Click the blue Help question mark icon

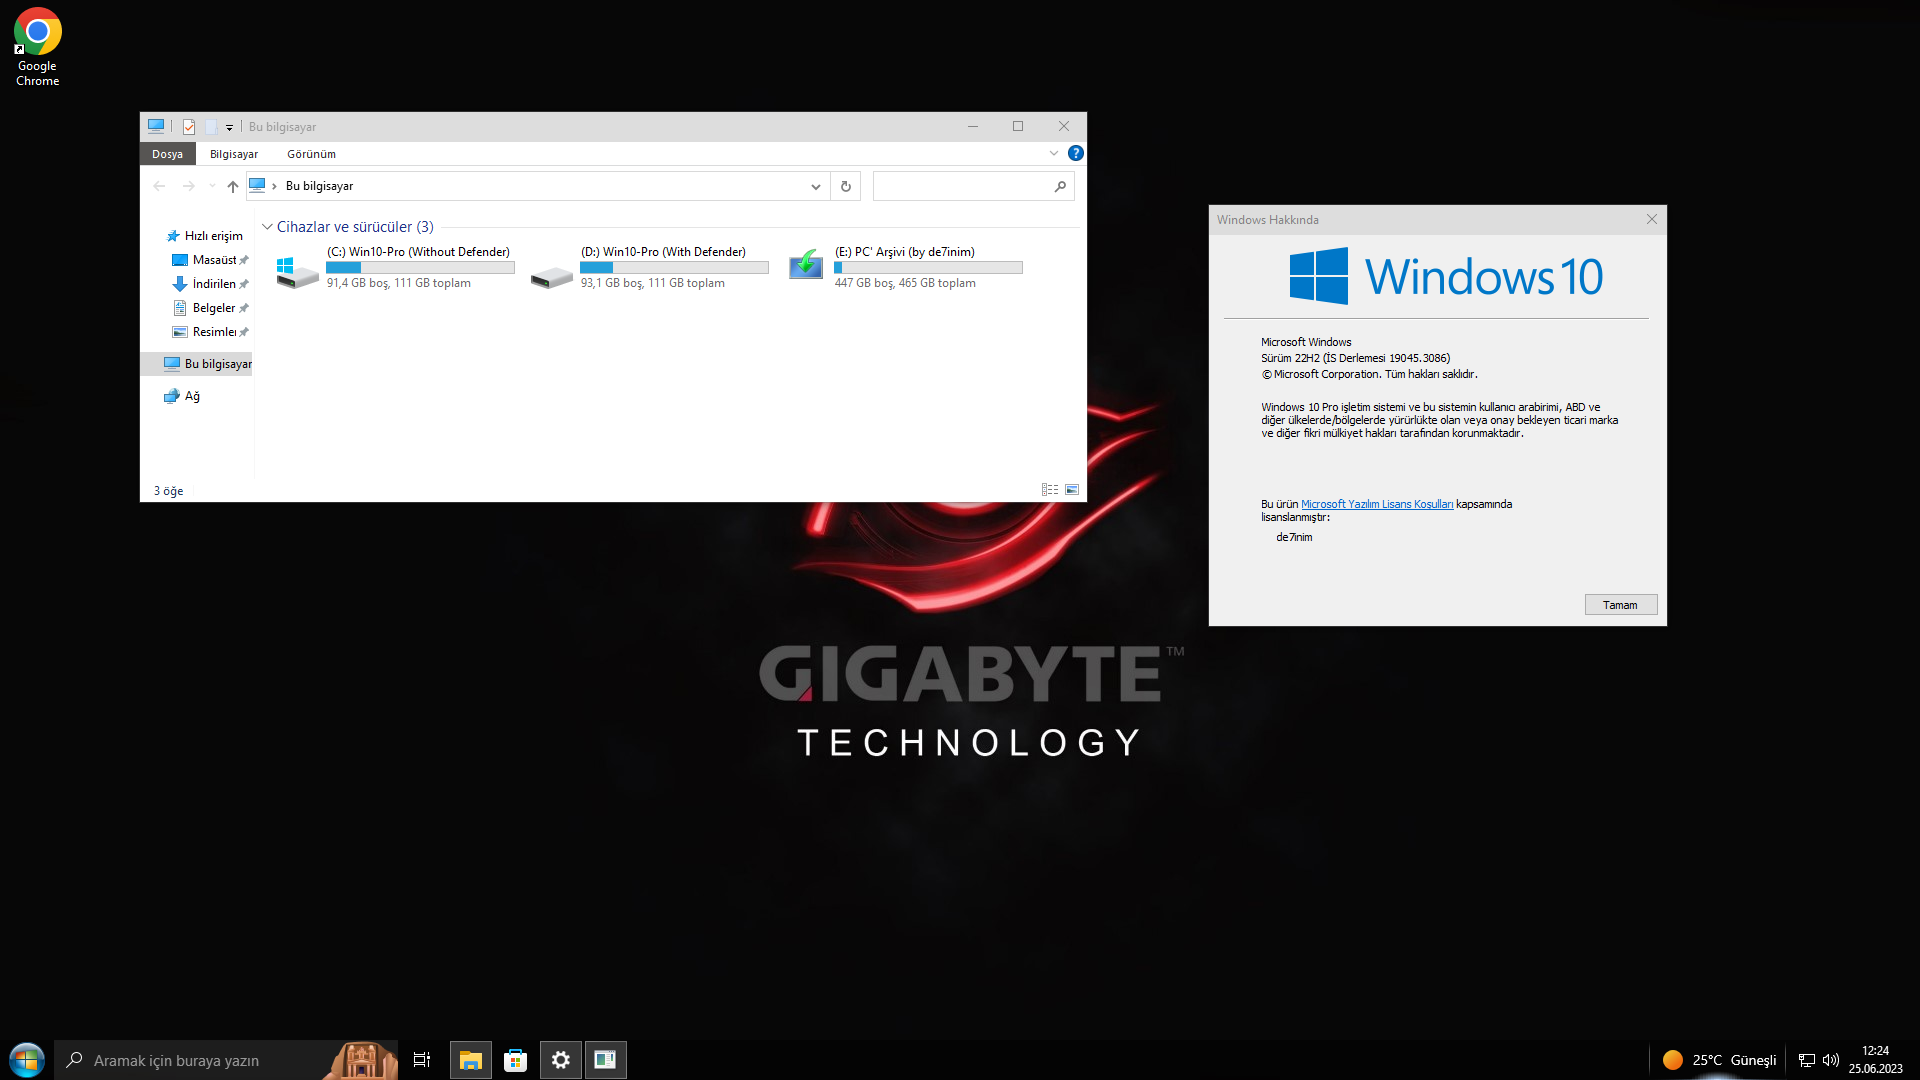[1076, 153]
